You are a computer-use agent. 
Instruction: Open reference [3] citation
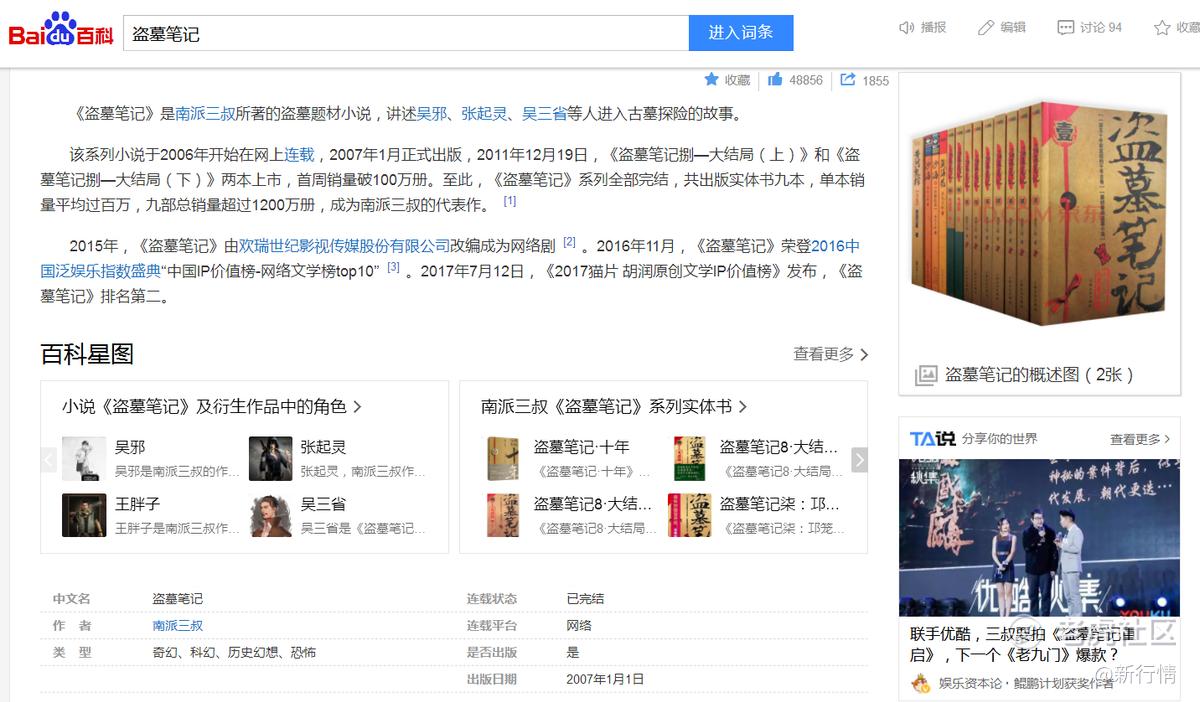point(394,267)
